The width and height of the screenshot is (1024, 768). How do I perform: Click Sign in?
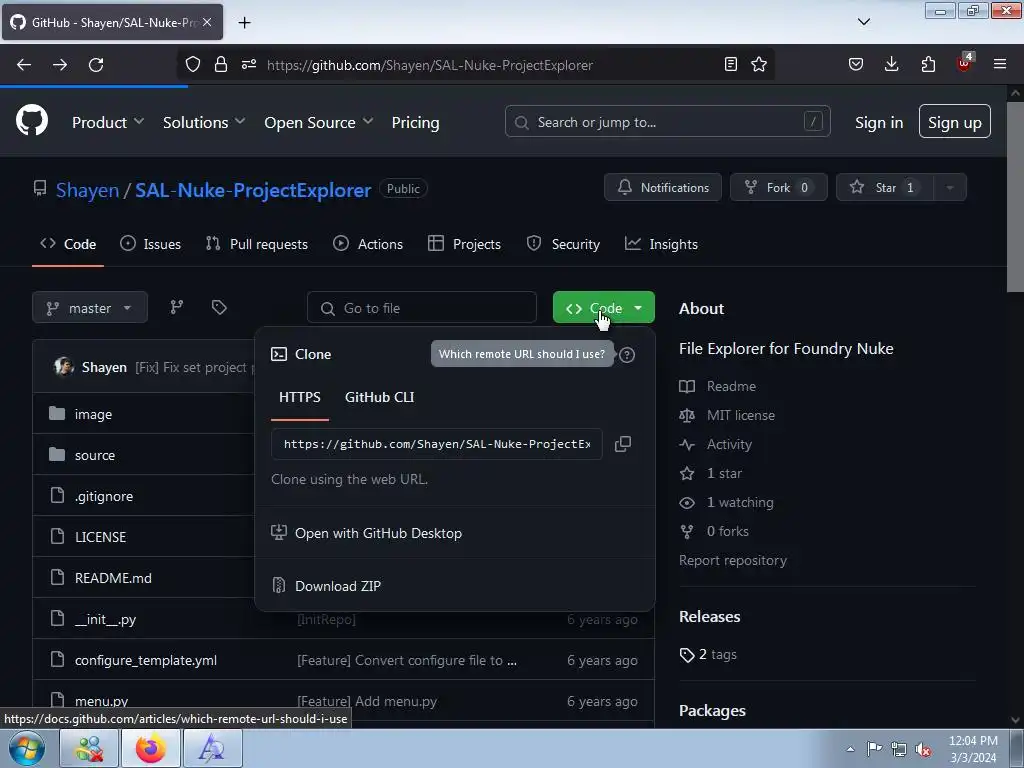tap(878, 122)
